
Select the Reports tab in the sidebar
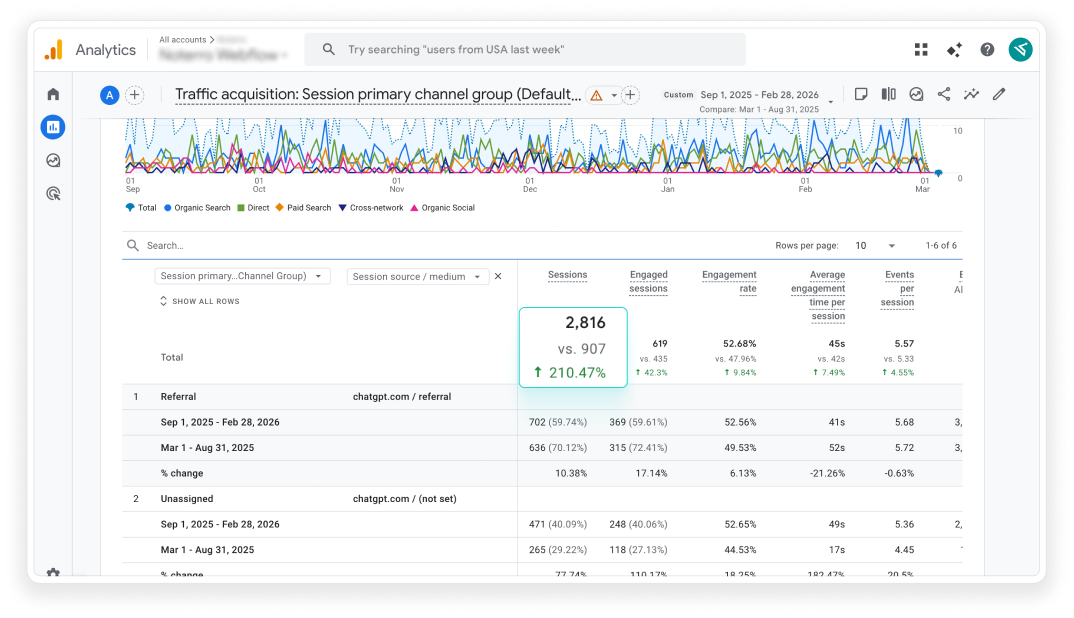pos(53,127)
